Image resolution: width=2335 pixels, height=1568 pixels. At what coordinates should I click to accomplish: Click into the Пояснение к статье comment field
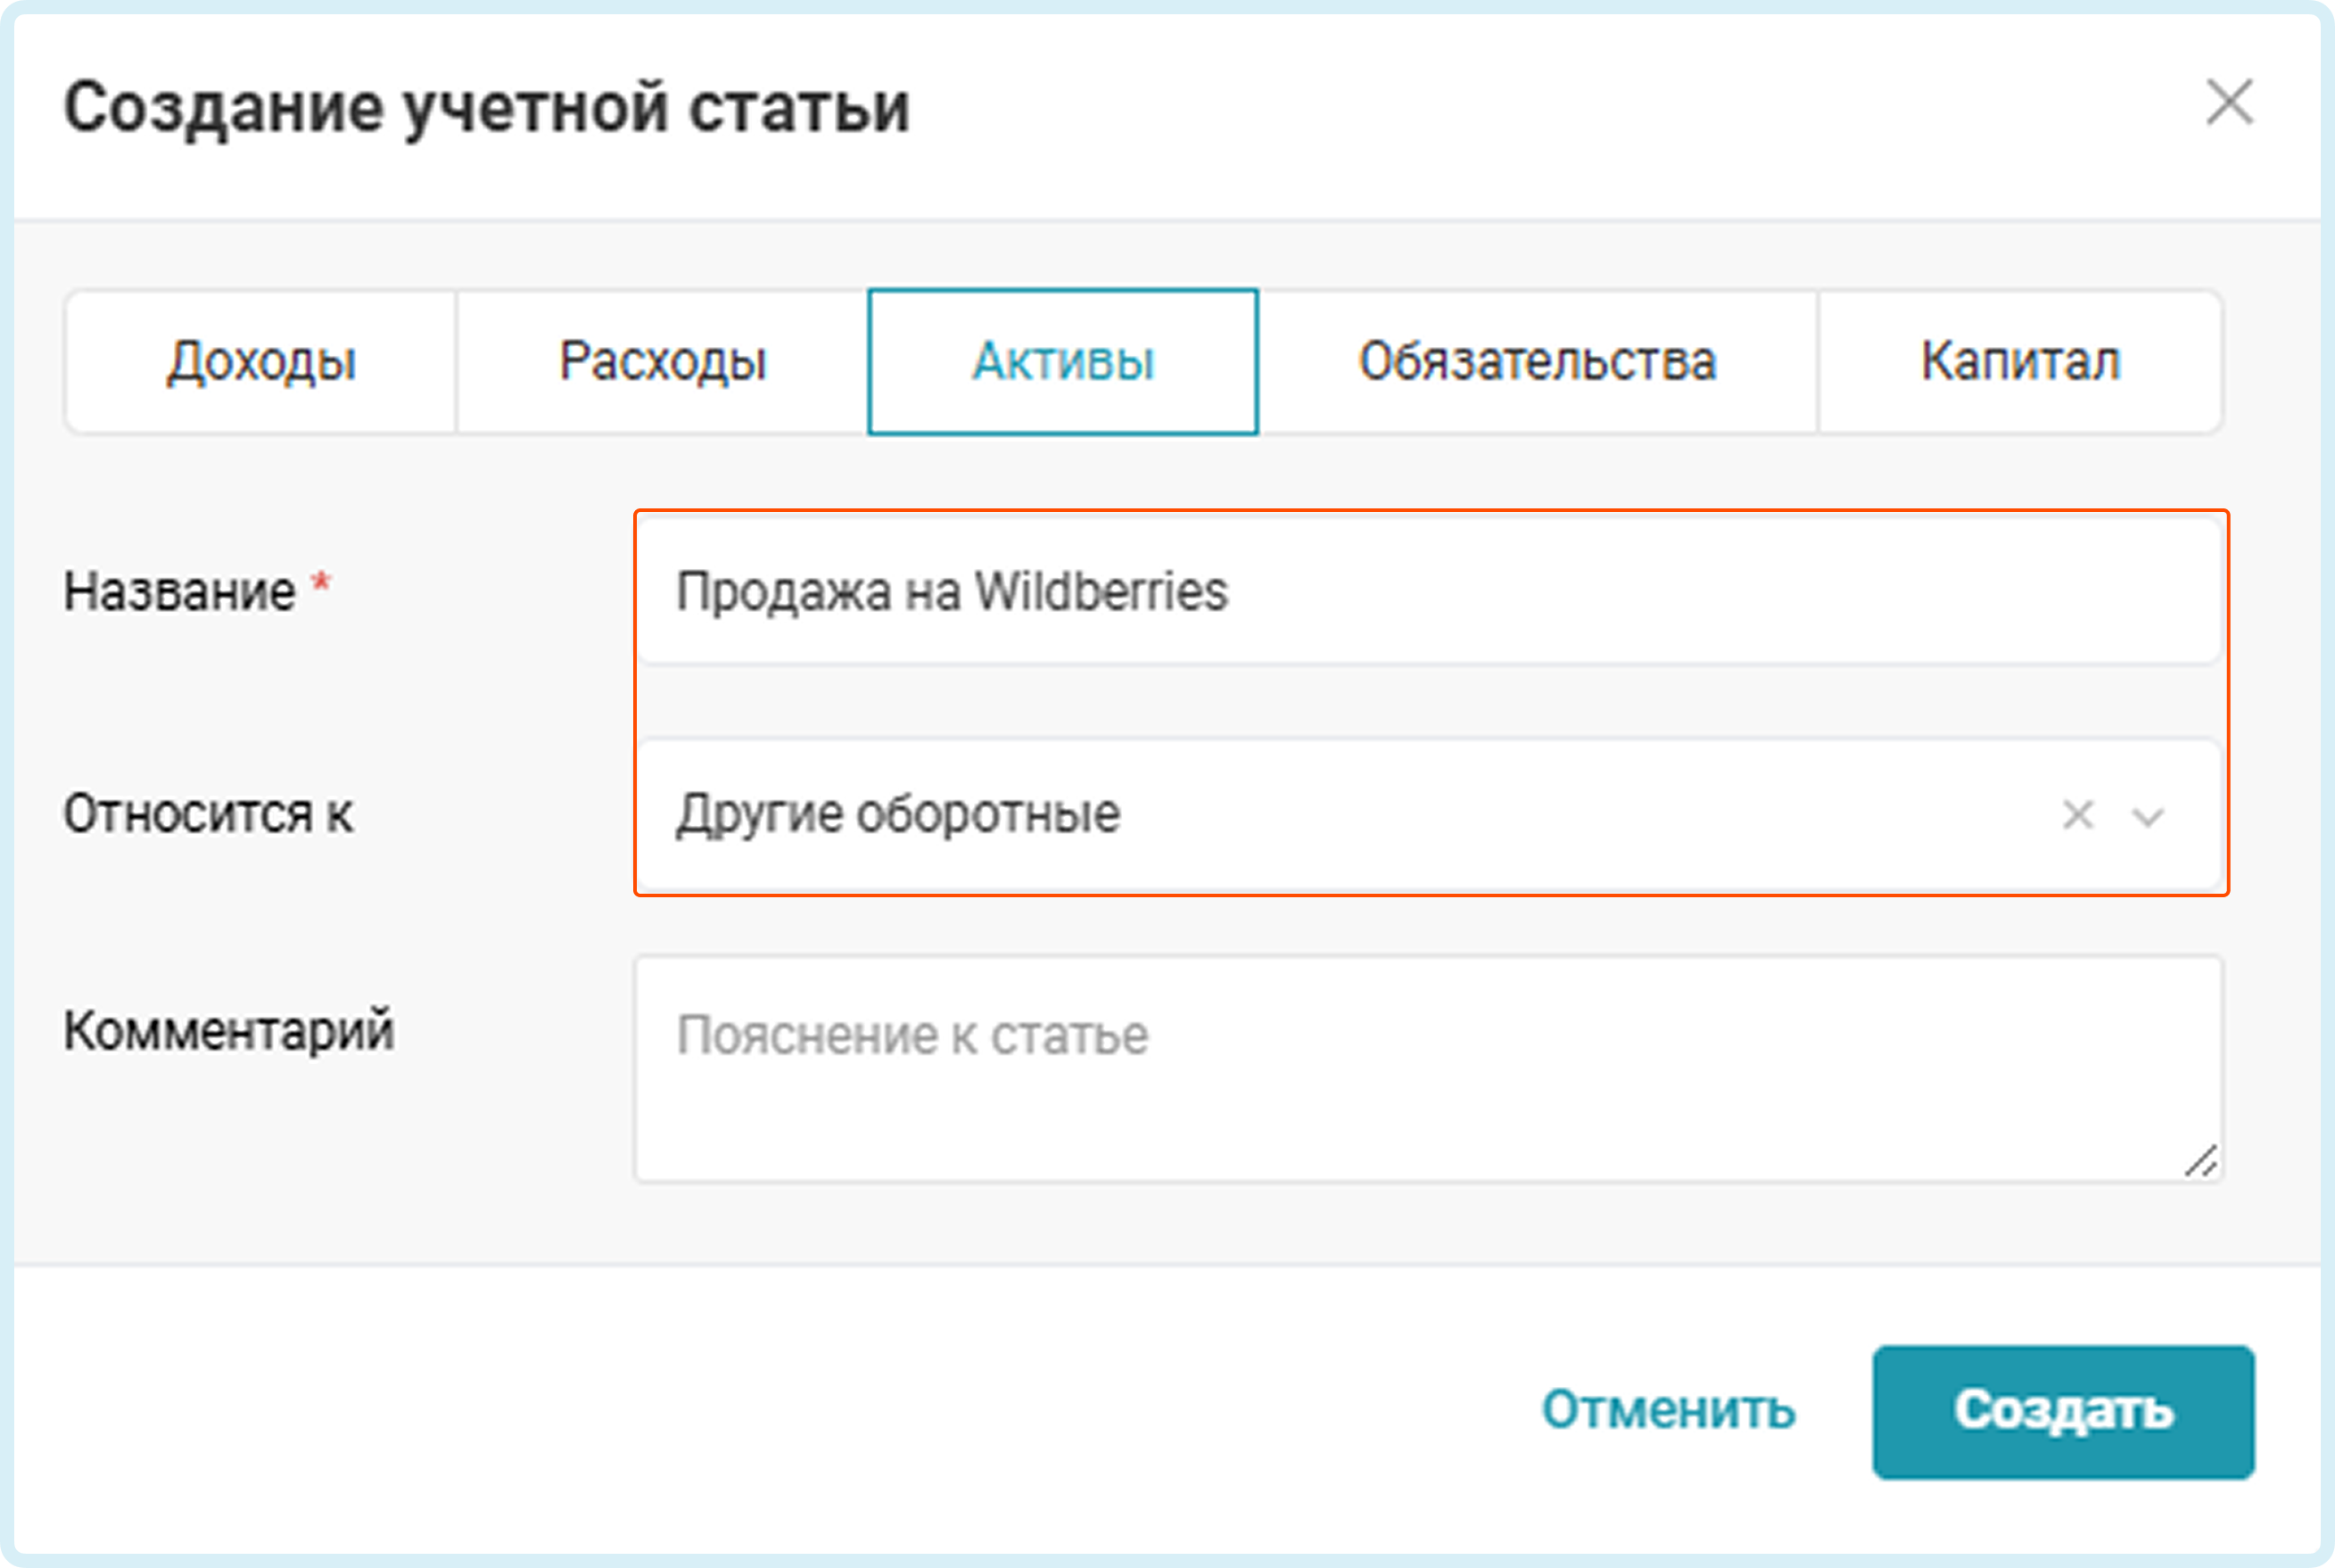tap(1429, 1069)
